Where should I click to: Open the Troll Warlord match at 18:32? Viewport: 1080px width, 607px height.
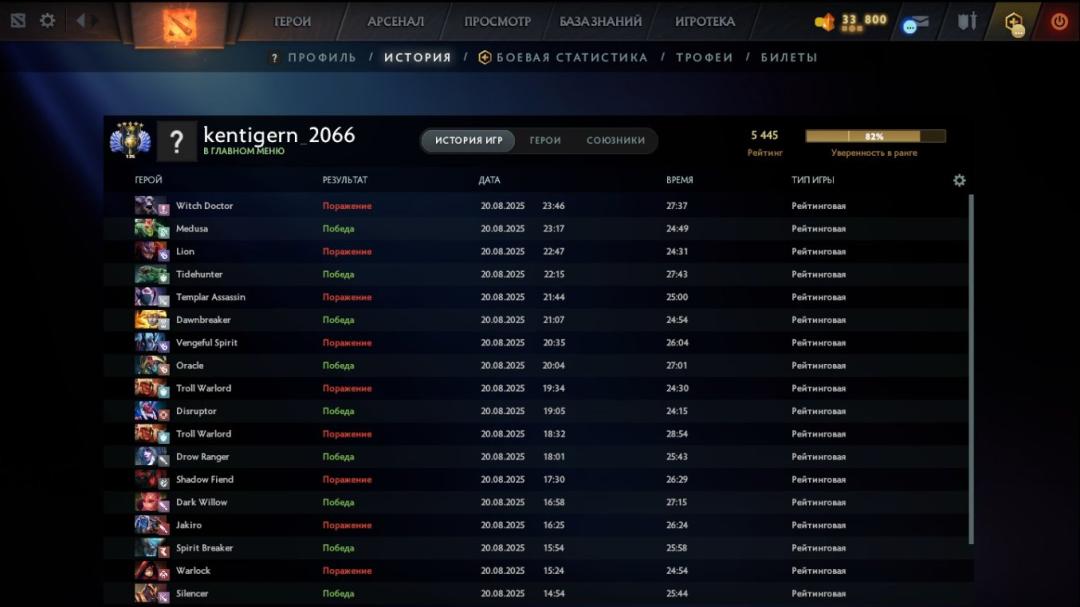(537, 433)
